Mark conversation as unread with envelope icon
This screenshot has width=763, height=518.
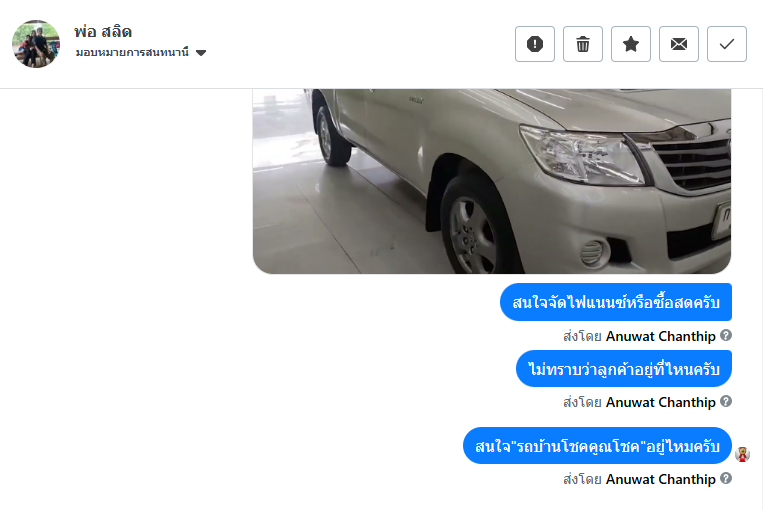point(679,44)
